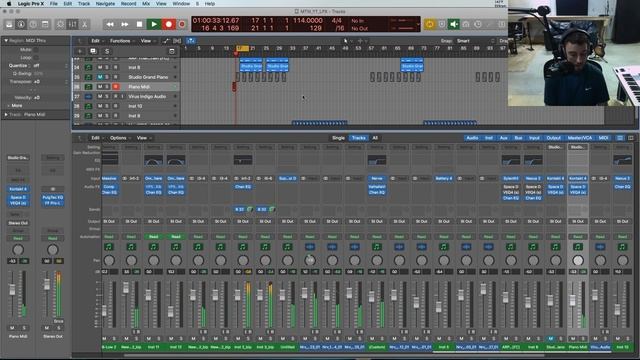Disable record on Piano Midi track
This screenshot has width=640, height=360.
pyautogui.click(x=116, y=87)
